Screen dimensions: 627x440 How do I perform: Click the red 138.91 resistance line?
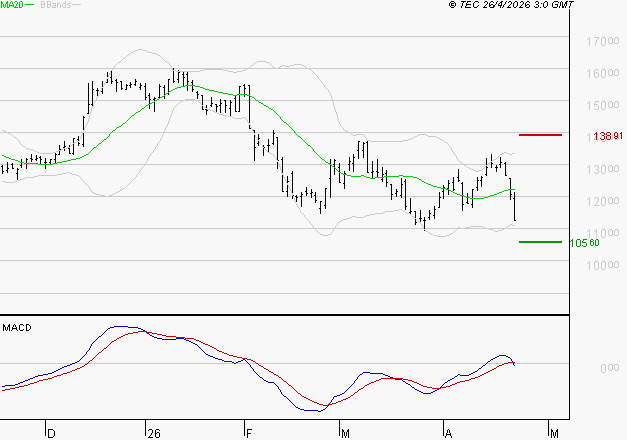(540, 135)
